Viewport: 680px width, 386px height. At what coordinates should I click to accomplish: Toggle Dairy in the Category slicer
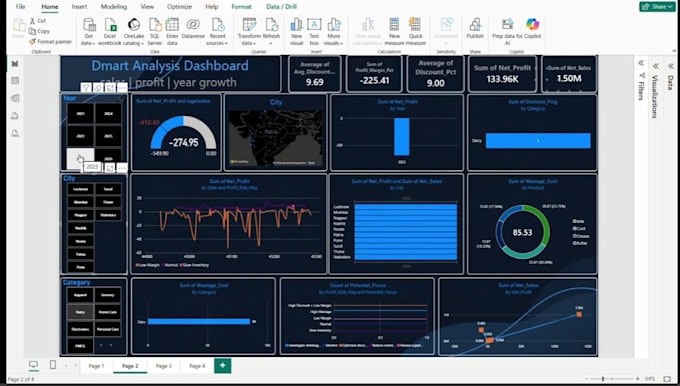point(80,312)
